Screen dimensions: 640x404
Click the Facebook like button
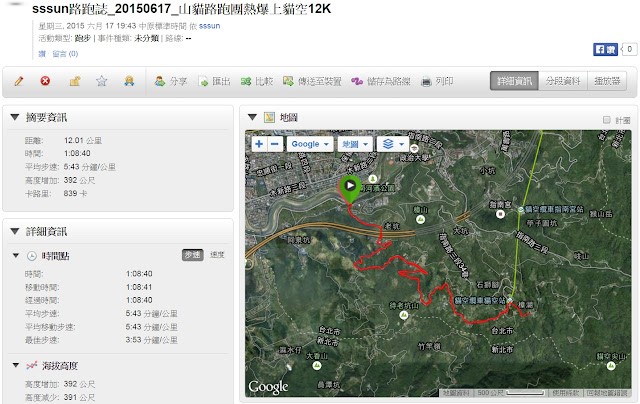pyautogui.click(x=605, y=49)
